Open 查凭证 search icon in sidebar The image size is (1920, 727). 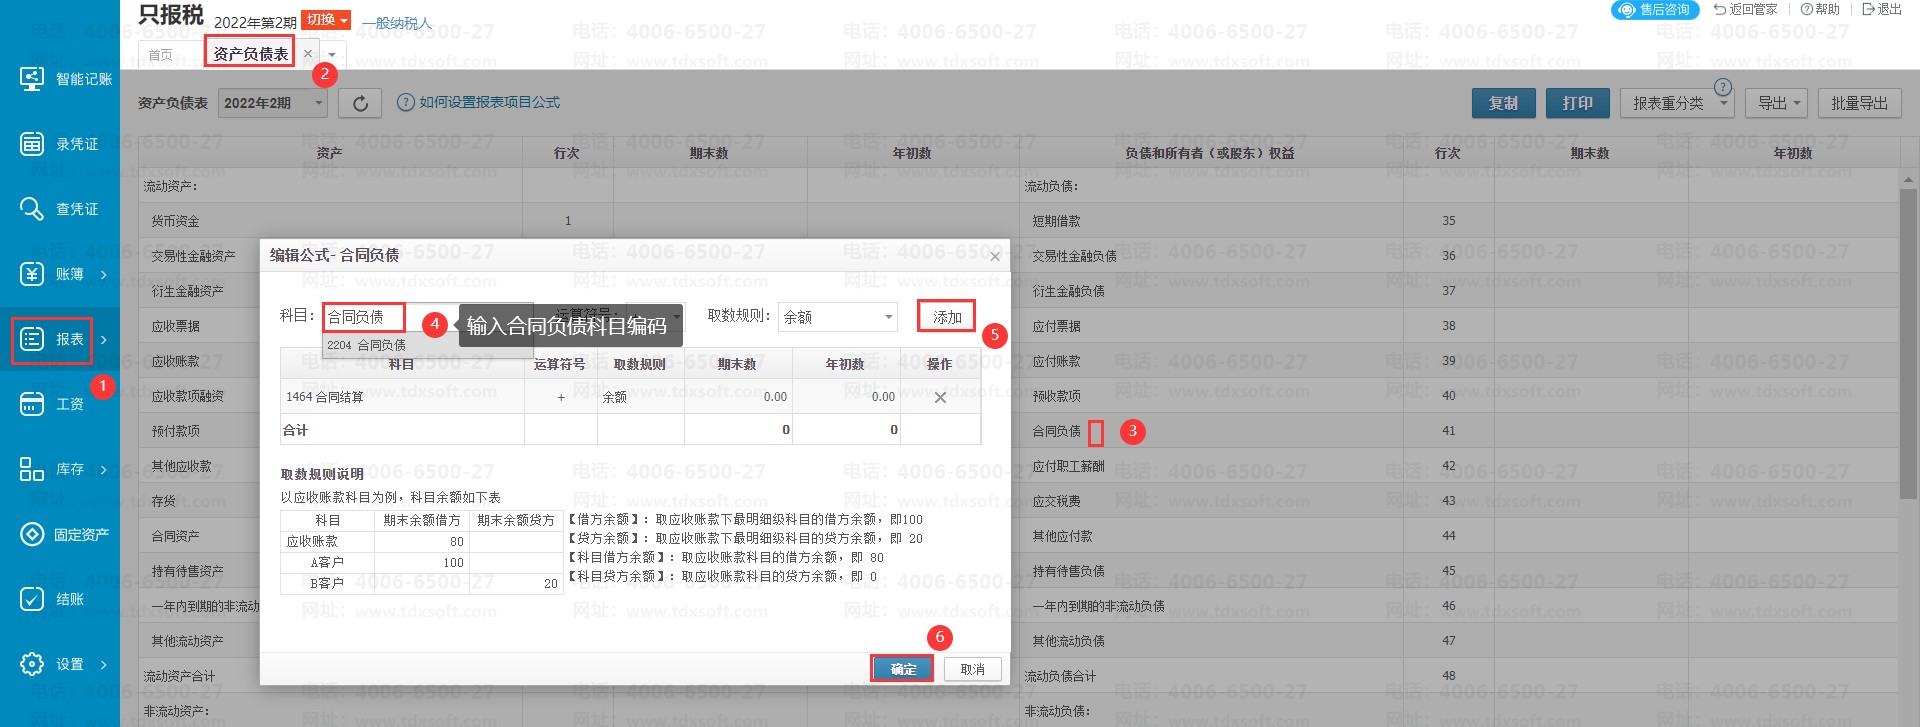point(32,209)
